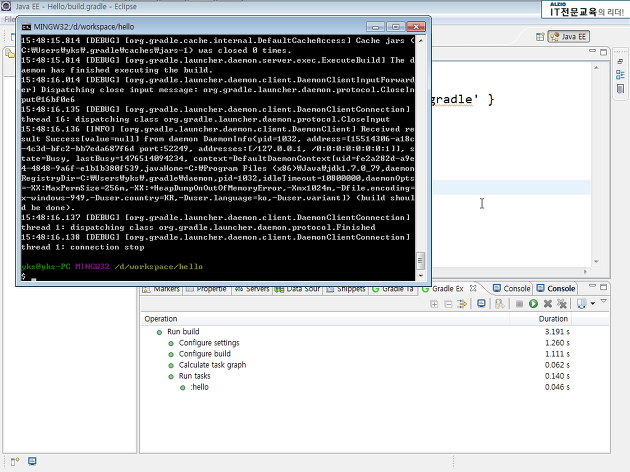
Task: Stop the running Gradle build
Action: [520, 304]
